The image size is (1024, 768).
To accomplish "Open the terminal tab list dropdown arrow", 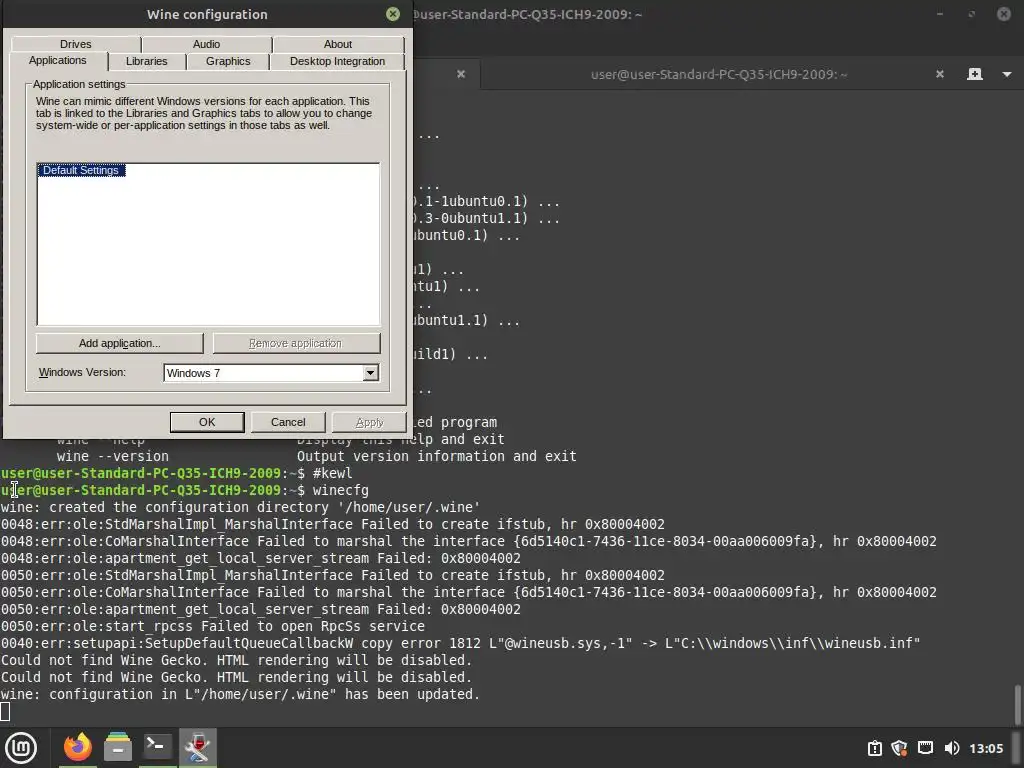I will click(x=1006, y=74).
